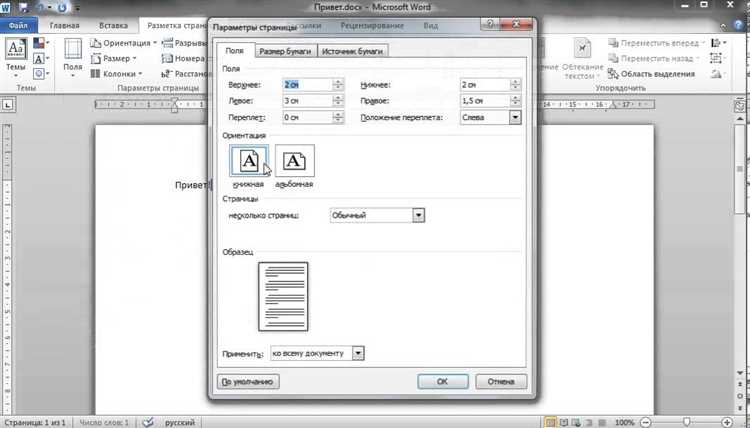Click the Номера строк line numbers icon
This screenshot has height=428, width=750.
167,58
